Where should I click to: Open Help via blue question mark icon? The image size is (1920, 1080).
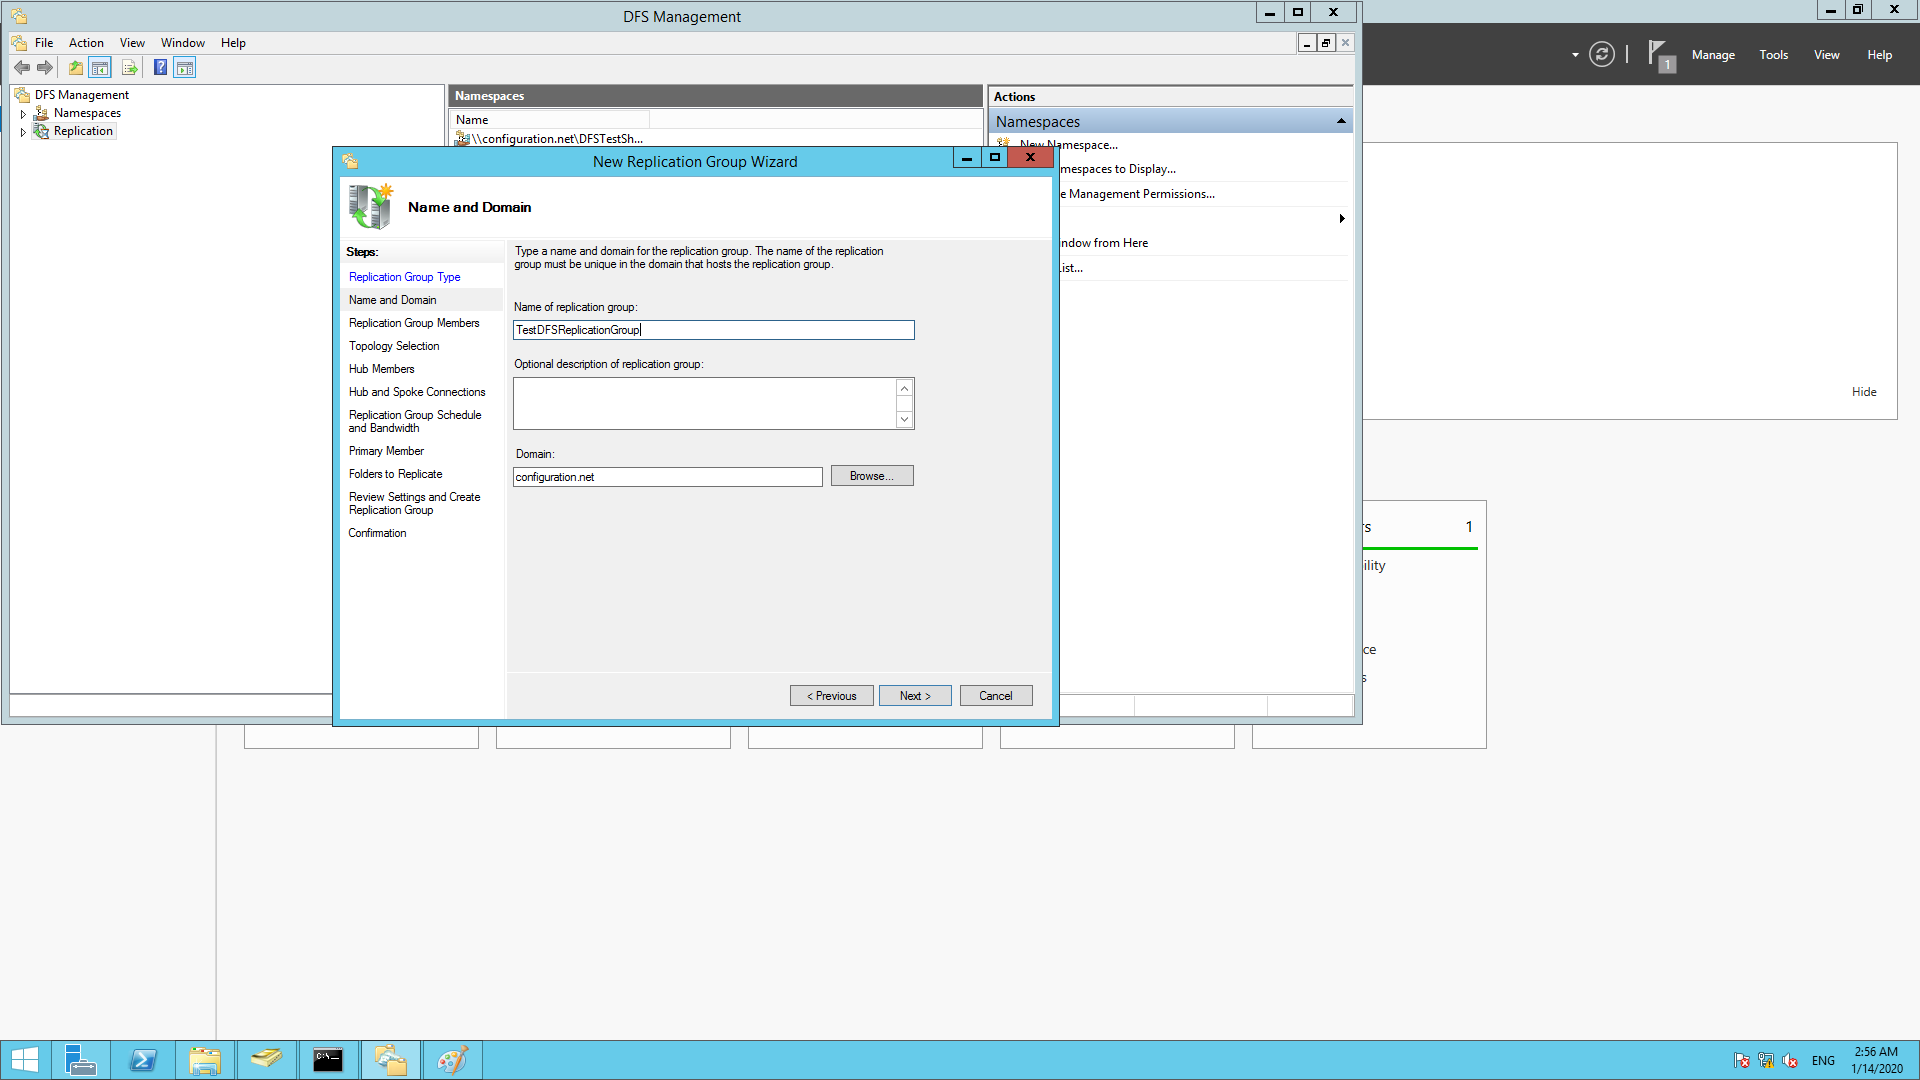(160, 68)
